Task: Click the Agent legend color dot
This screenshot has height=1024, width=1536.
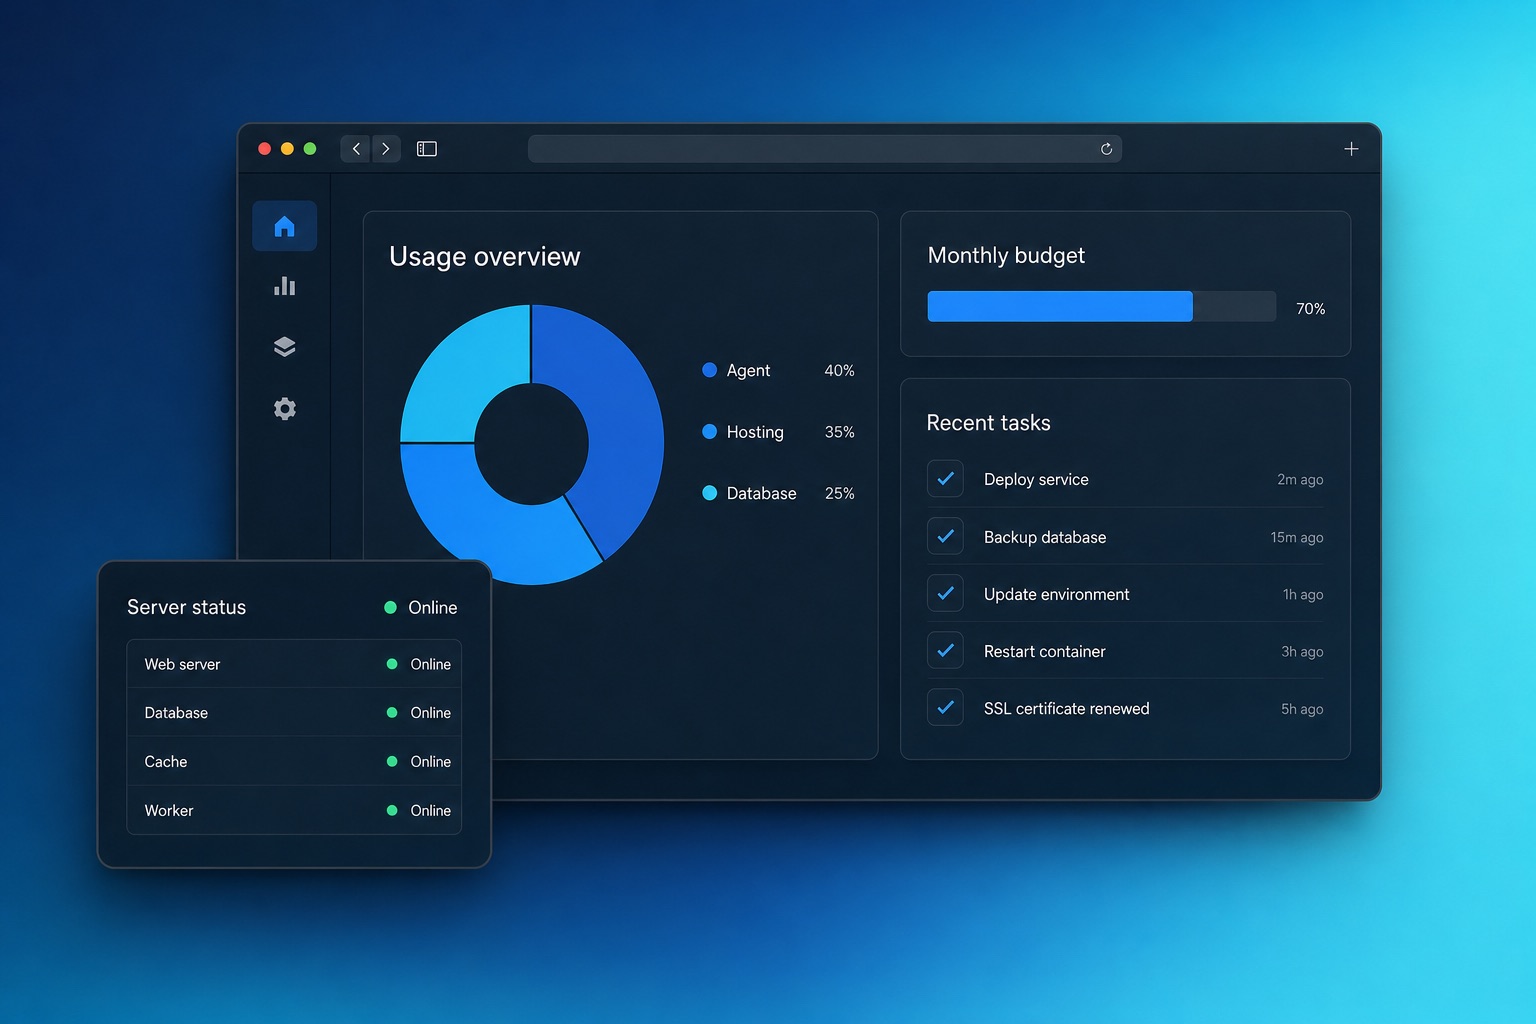Action: pos(710,370)
